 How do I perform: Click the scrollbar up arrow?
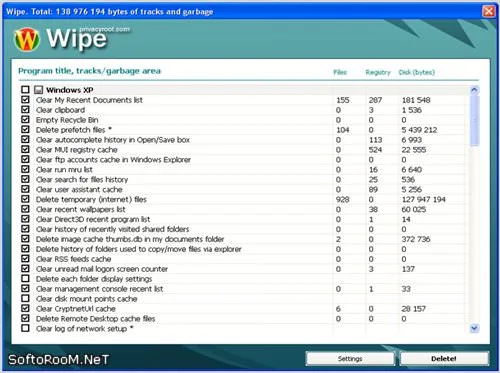[474, 90]
